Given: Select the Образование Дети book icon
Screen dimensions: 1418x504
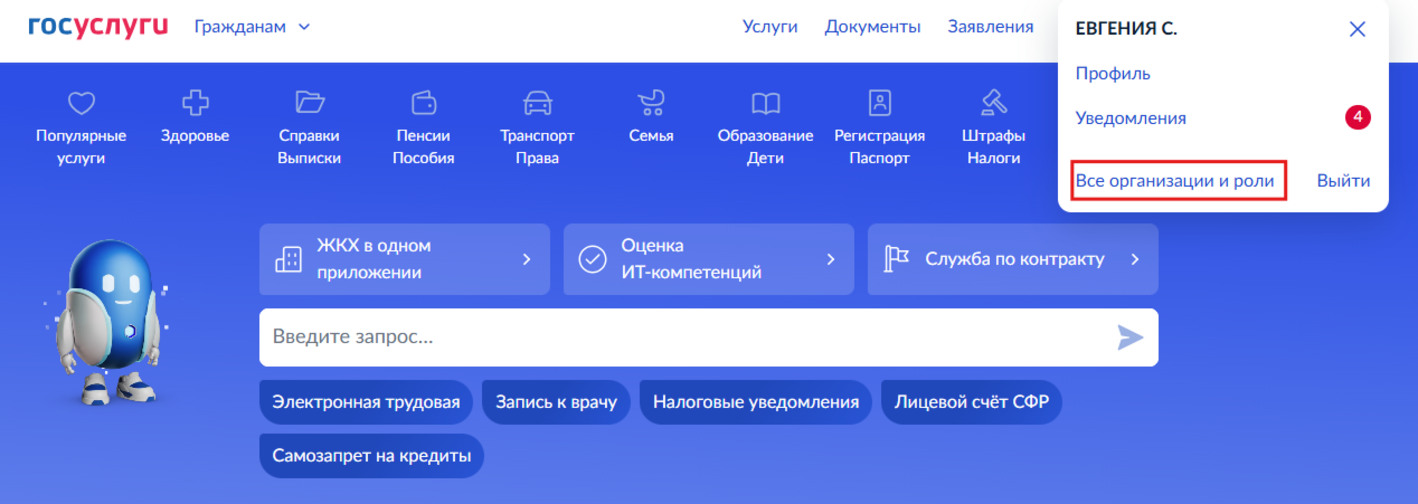Looking at the screenshot, I should point(765,102).
